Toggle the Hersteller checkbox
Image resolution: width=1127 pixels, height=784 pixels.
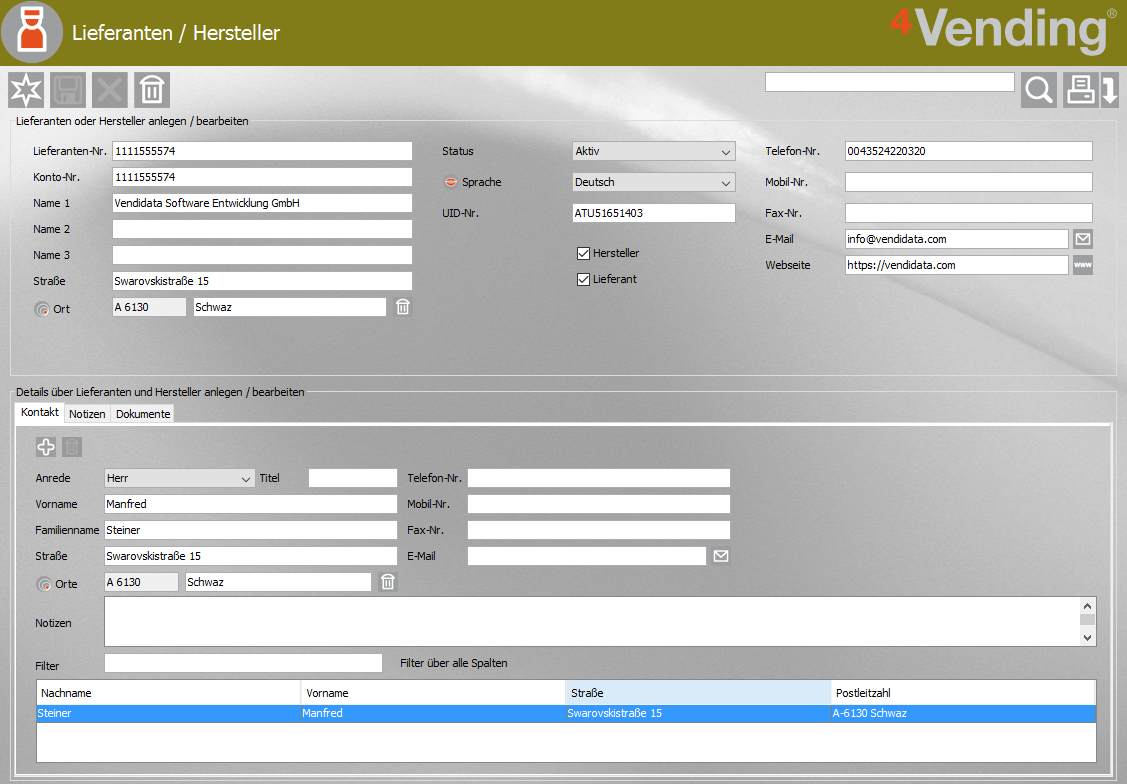coord(583,253)
